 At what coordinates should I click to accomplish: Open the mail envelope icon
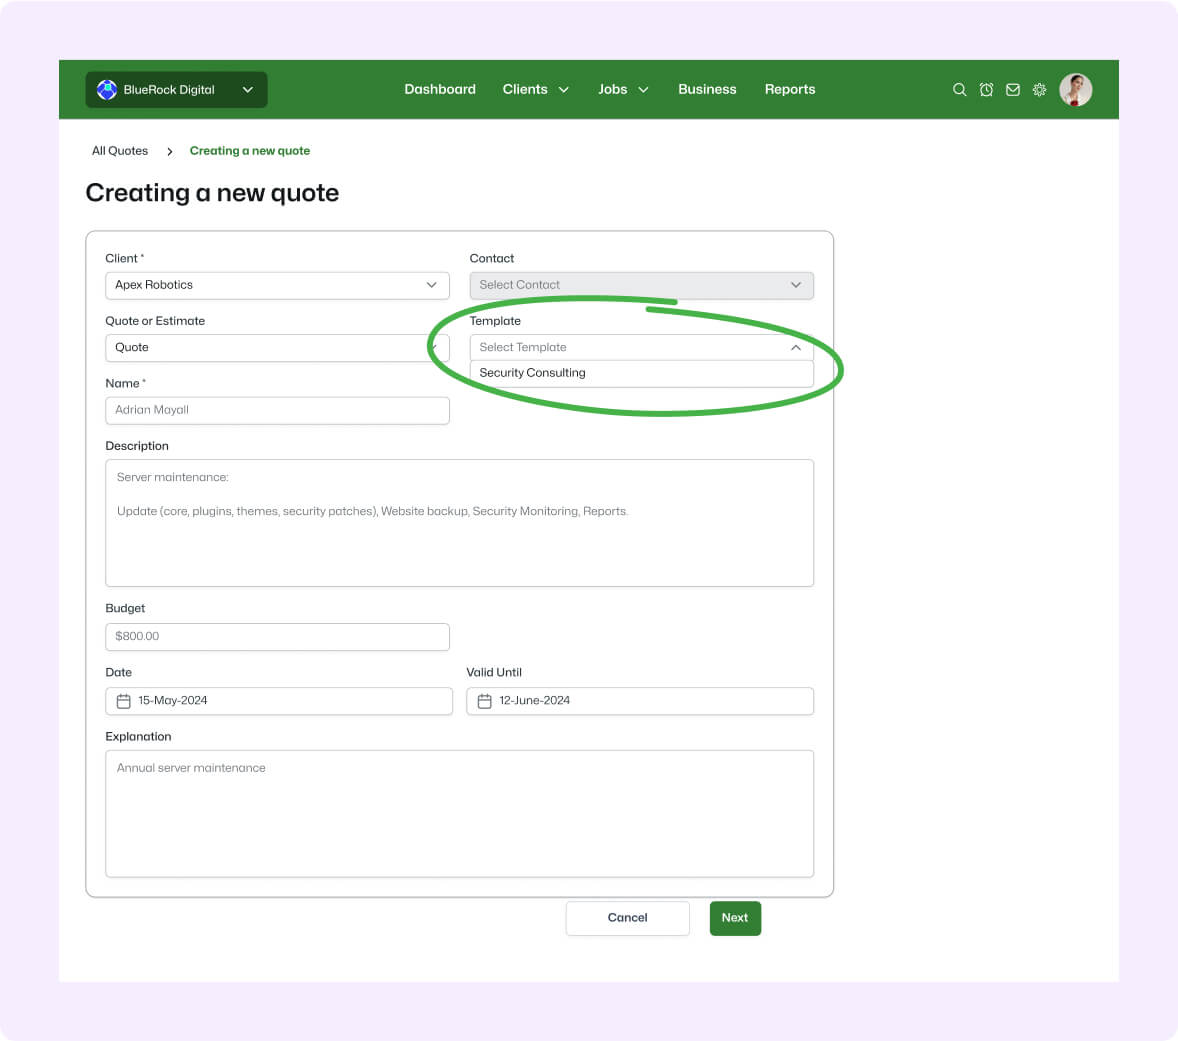coord(1013,89)
